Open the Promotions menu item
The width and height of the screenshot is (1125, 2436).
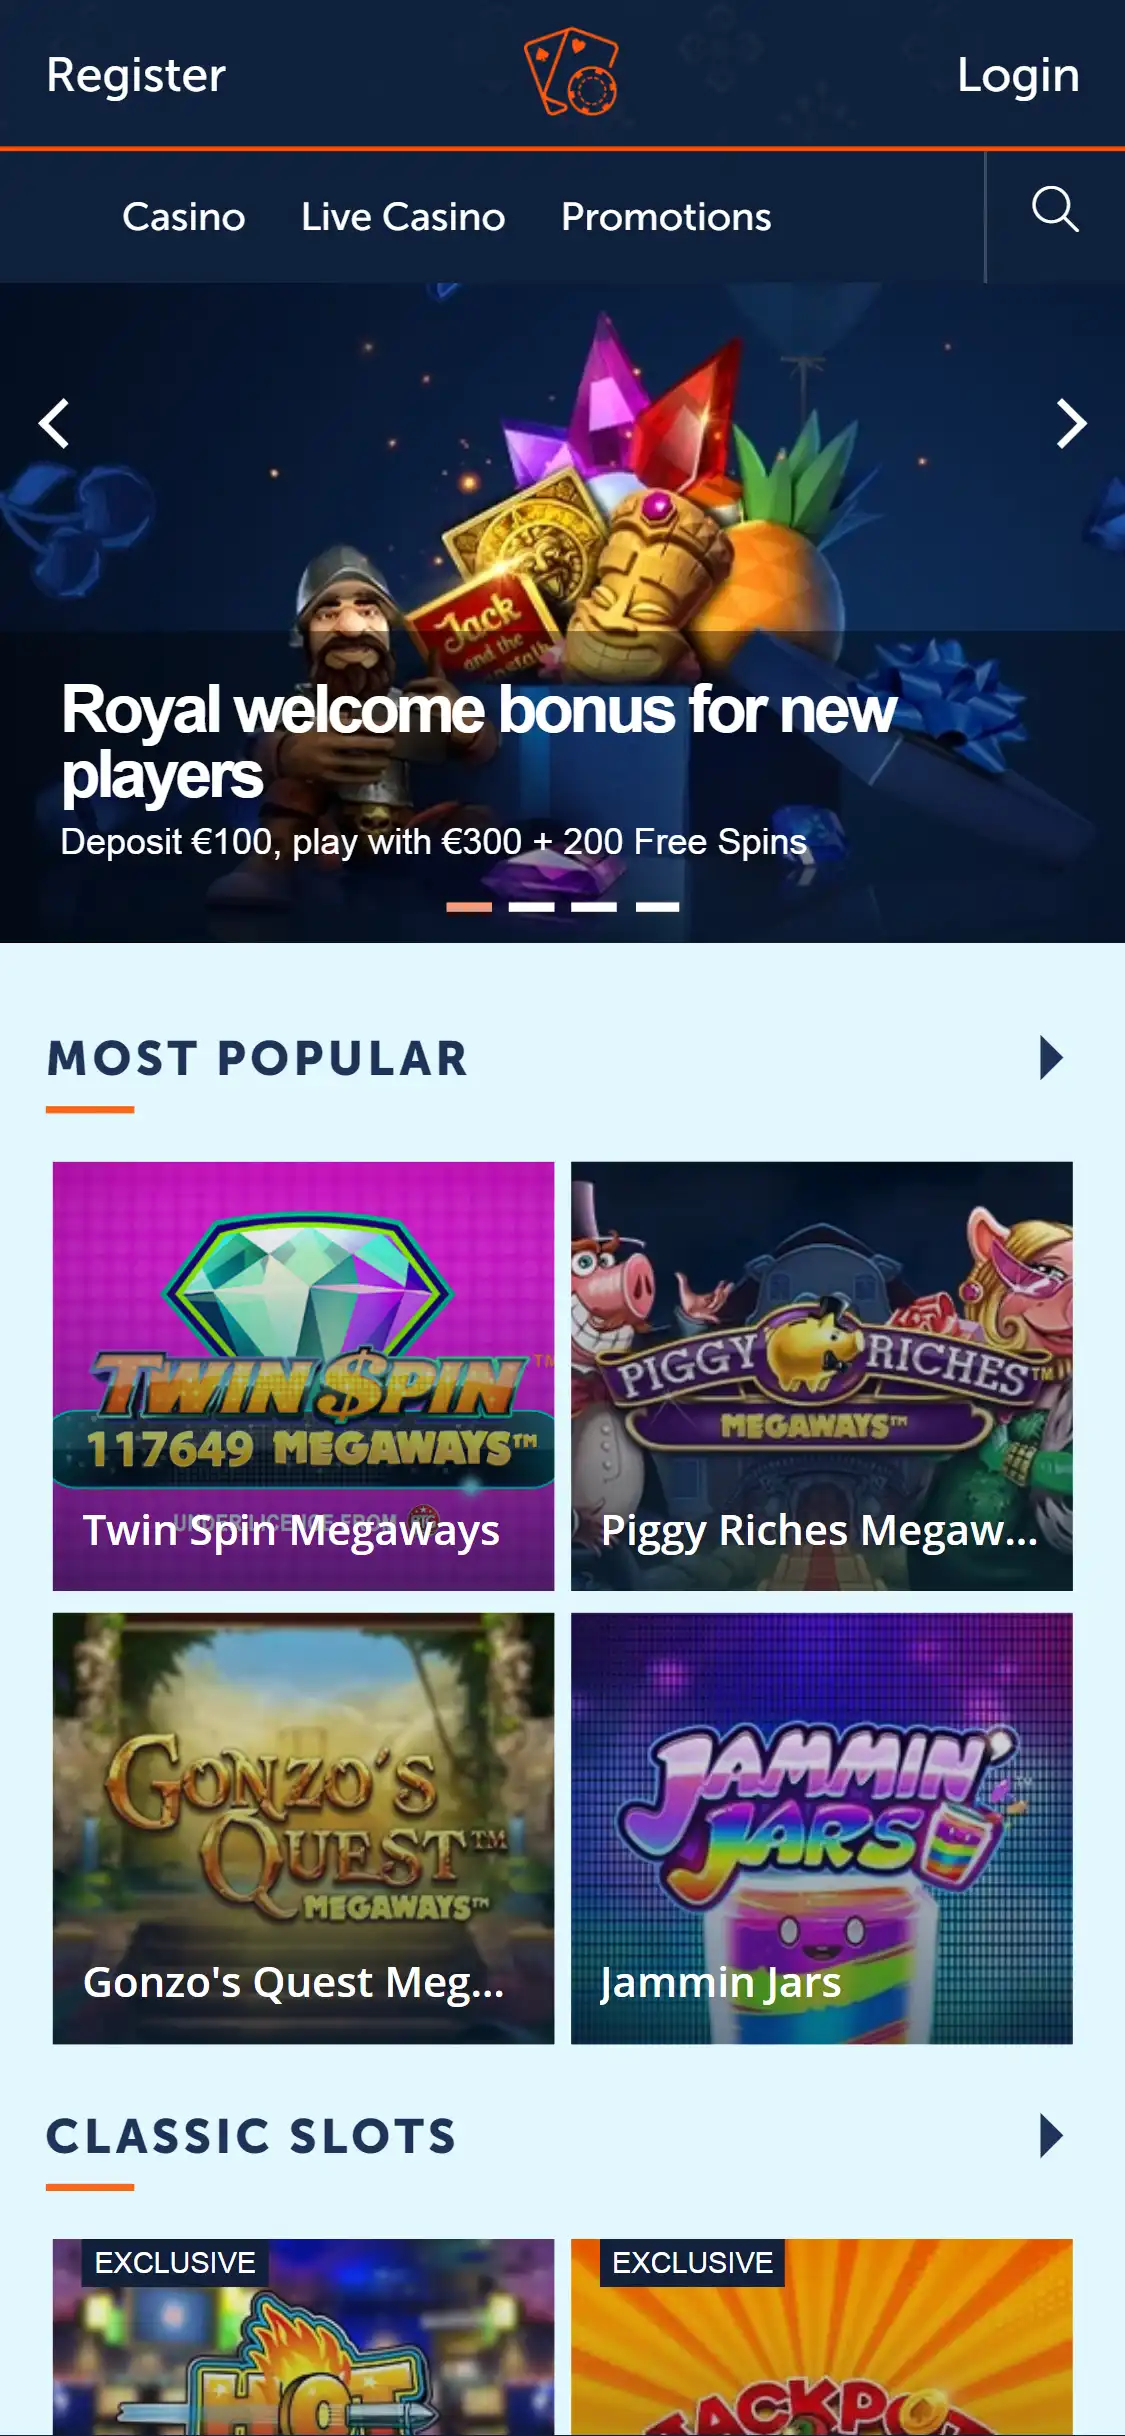[666, 217]
